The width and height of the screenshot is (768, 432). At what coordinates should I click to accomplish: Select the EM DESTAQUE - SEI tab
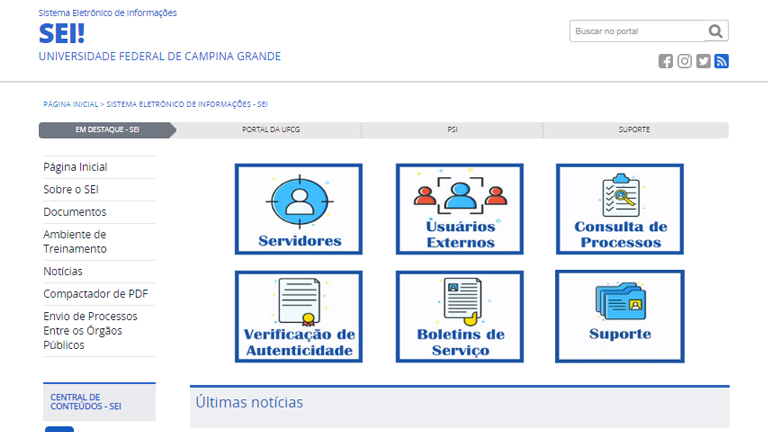tap(107, 130)
